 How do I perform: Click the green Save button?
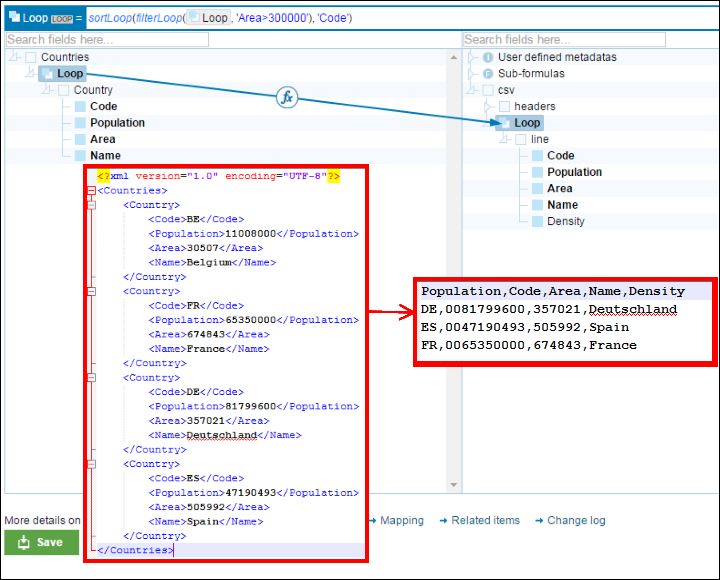(40, 542)
